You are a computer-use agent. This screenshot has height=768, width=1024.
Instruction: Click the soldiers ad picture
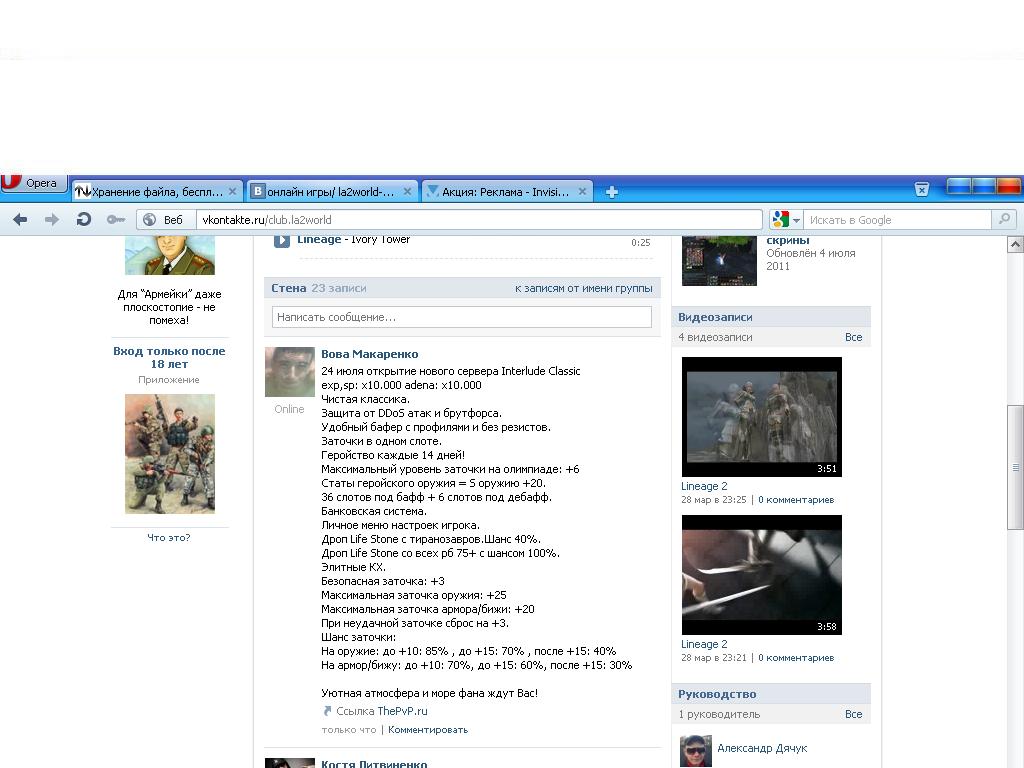pos(170,454)
